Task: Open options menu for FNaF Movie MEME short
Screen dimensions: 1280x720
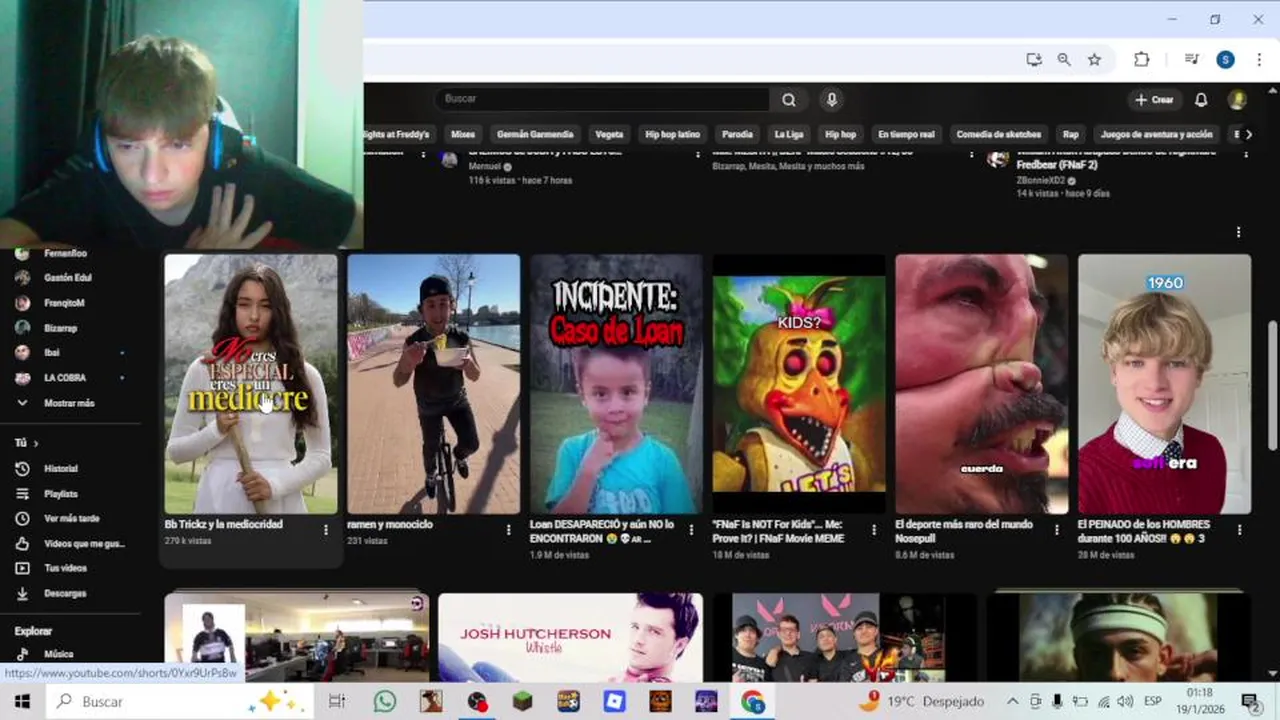Action: [x=873, y=530]
